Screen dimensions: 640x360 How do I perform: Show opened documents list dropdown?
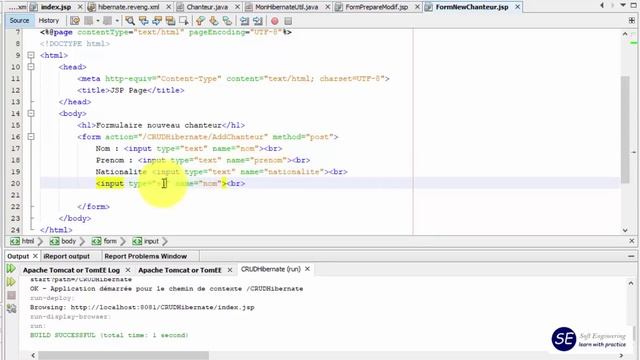[x=622, y=5]
